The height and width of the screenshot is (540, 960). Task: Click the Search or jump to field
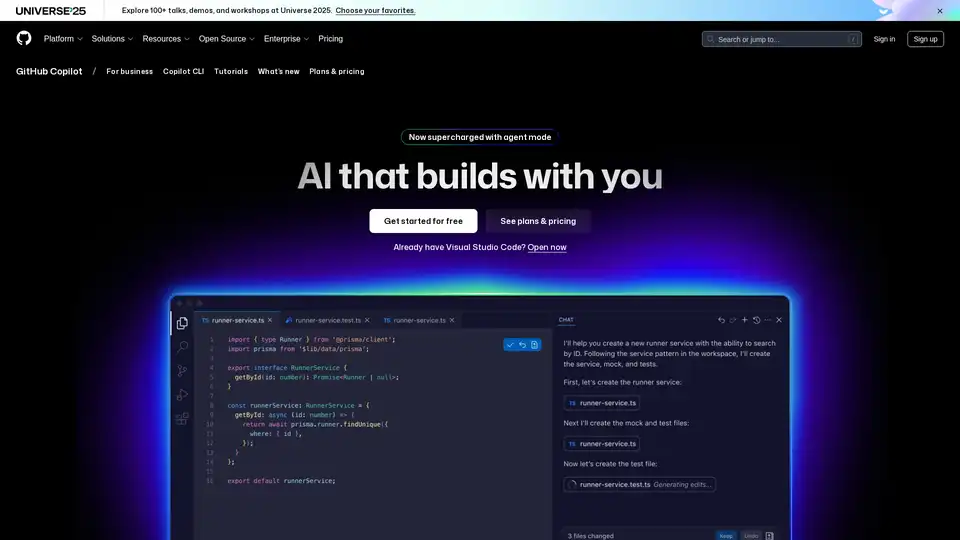click(781, 39)
